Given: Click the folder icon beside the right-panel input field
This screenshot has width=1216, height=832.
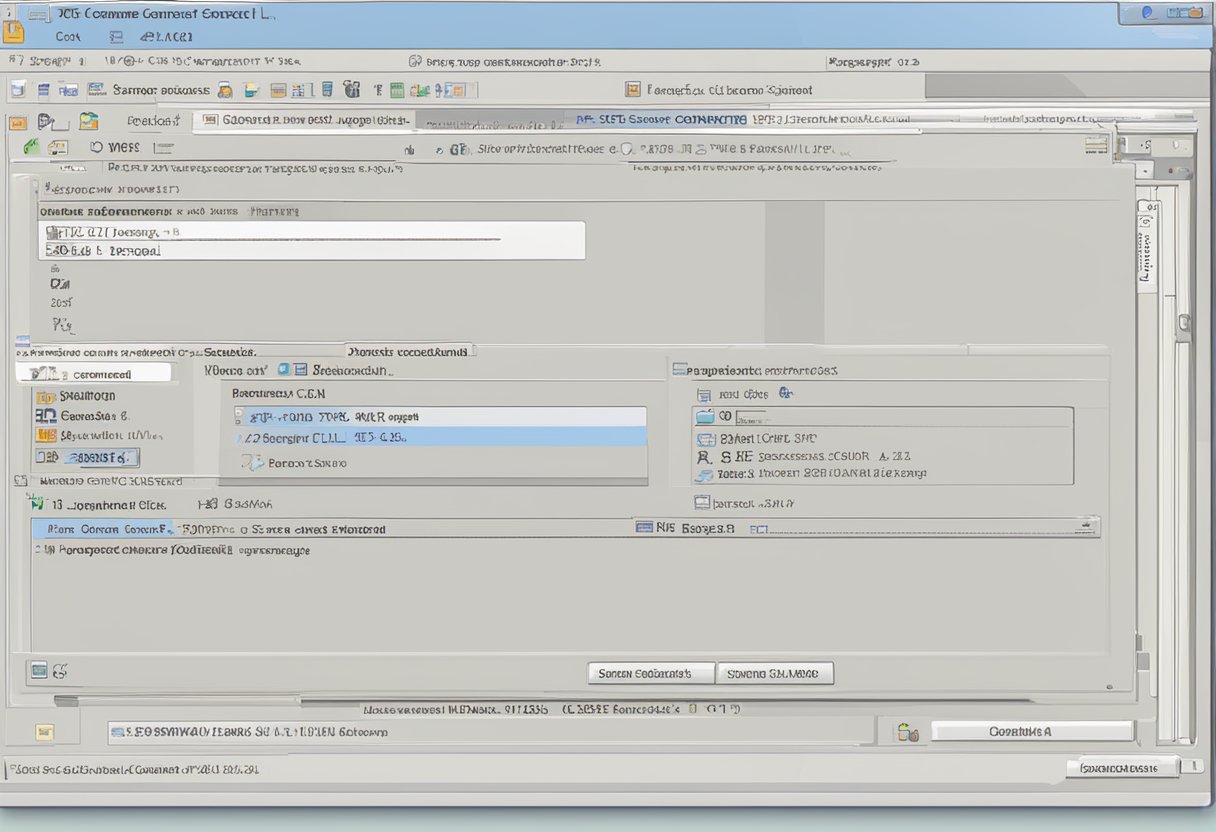Looking at the screenshot, I should [x=705, y=416].
